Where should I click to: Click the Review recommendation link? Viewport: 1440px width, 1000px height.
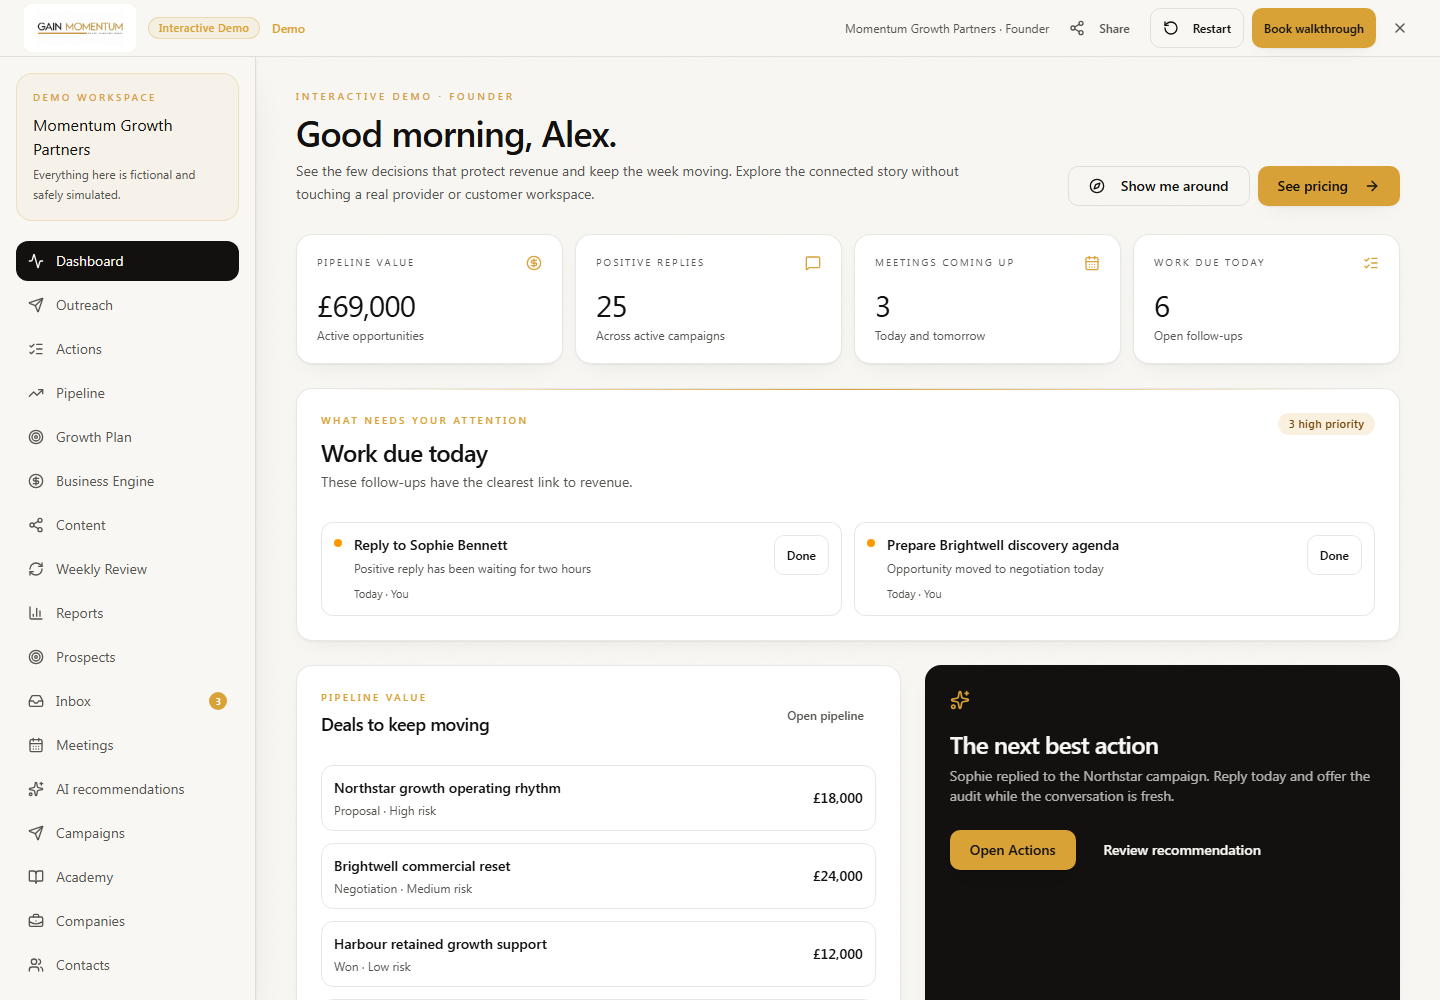pyautogui.click(x=1182, y=850)
